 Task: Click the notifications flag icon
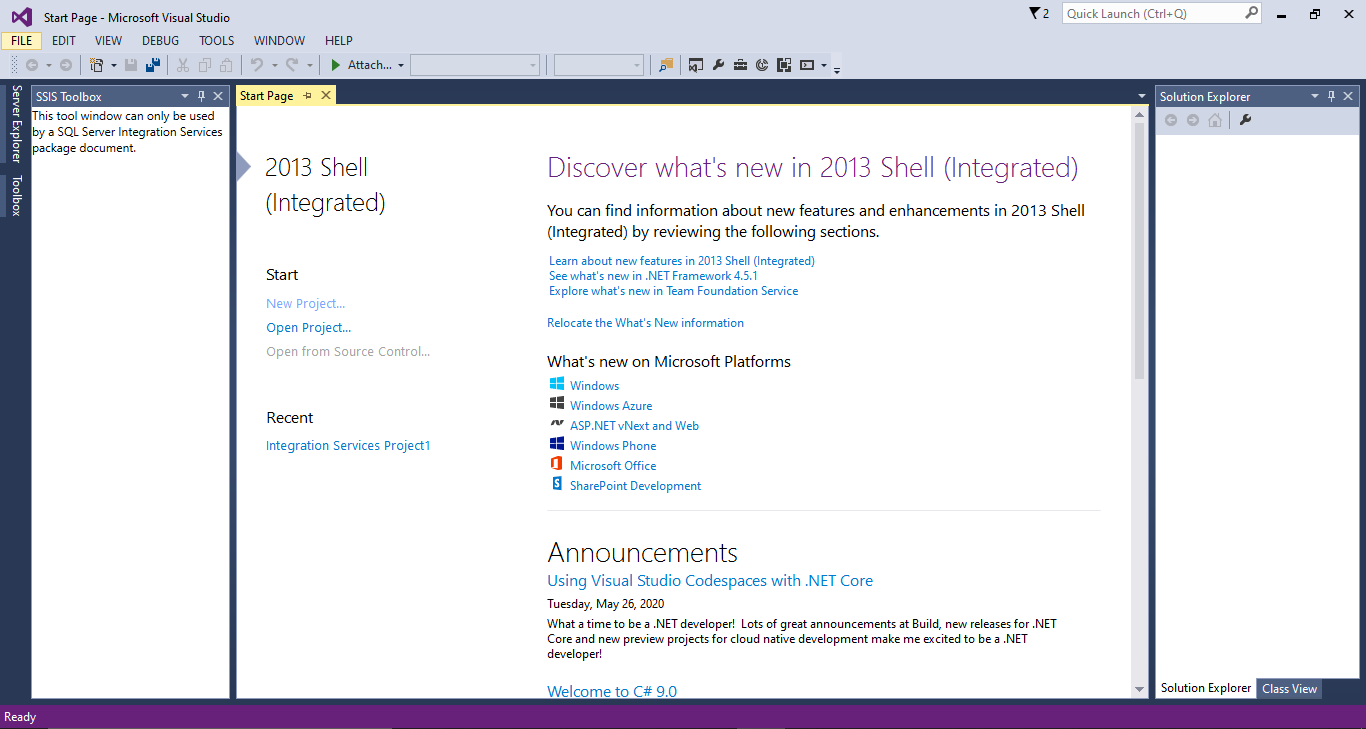1035,13
